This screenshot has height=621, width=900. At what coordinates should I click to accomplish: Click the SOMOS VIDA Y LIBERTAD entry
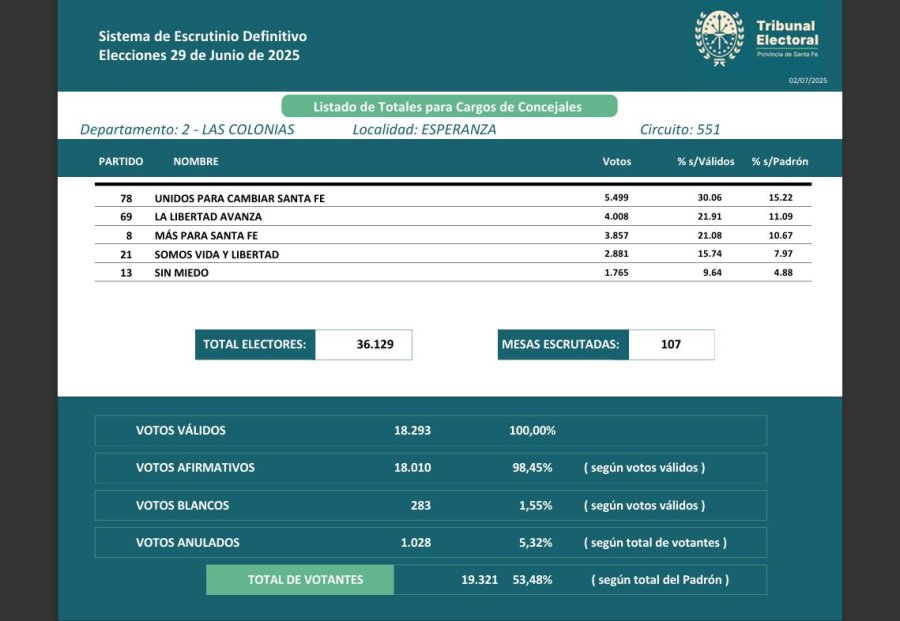pyautogui.click(x=216, y=254)
